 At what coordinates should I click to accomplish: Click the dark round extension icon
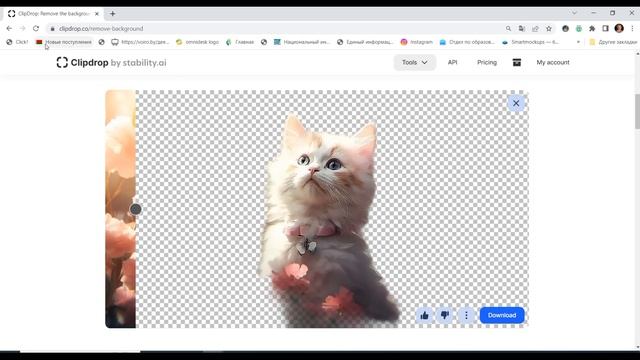[x=565, y=29]
